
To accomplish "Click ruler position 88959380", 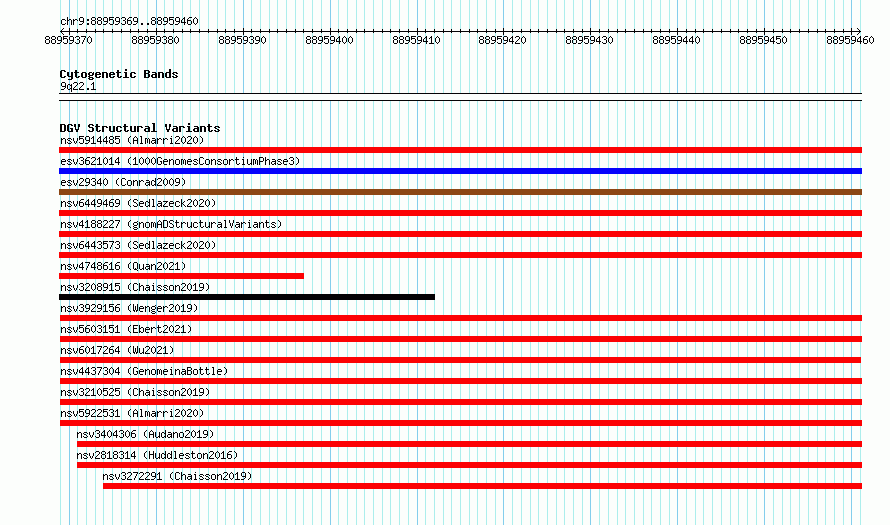I will click(155, 40).
